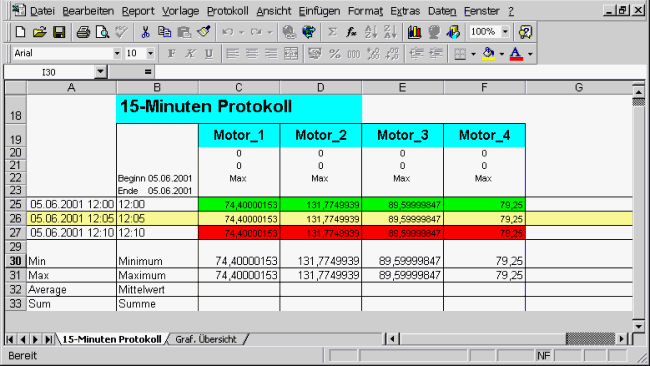Open the Name Box dropdown arrow
Image resolution: width=650 pixels, height=366 pixels.
100,72
